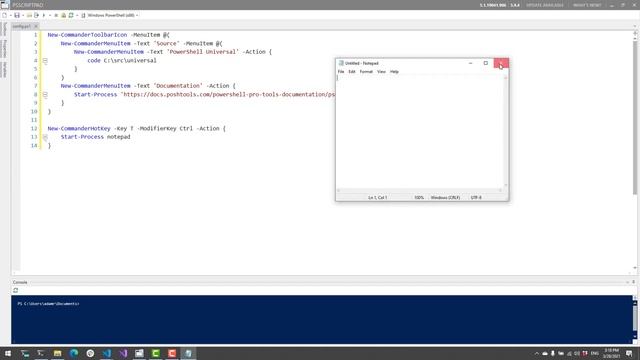Show hidden system tray icons
Viewport: 640px width, 360px height.
point(537,353)
